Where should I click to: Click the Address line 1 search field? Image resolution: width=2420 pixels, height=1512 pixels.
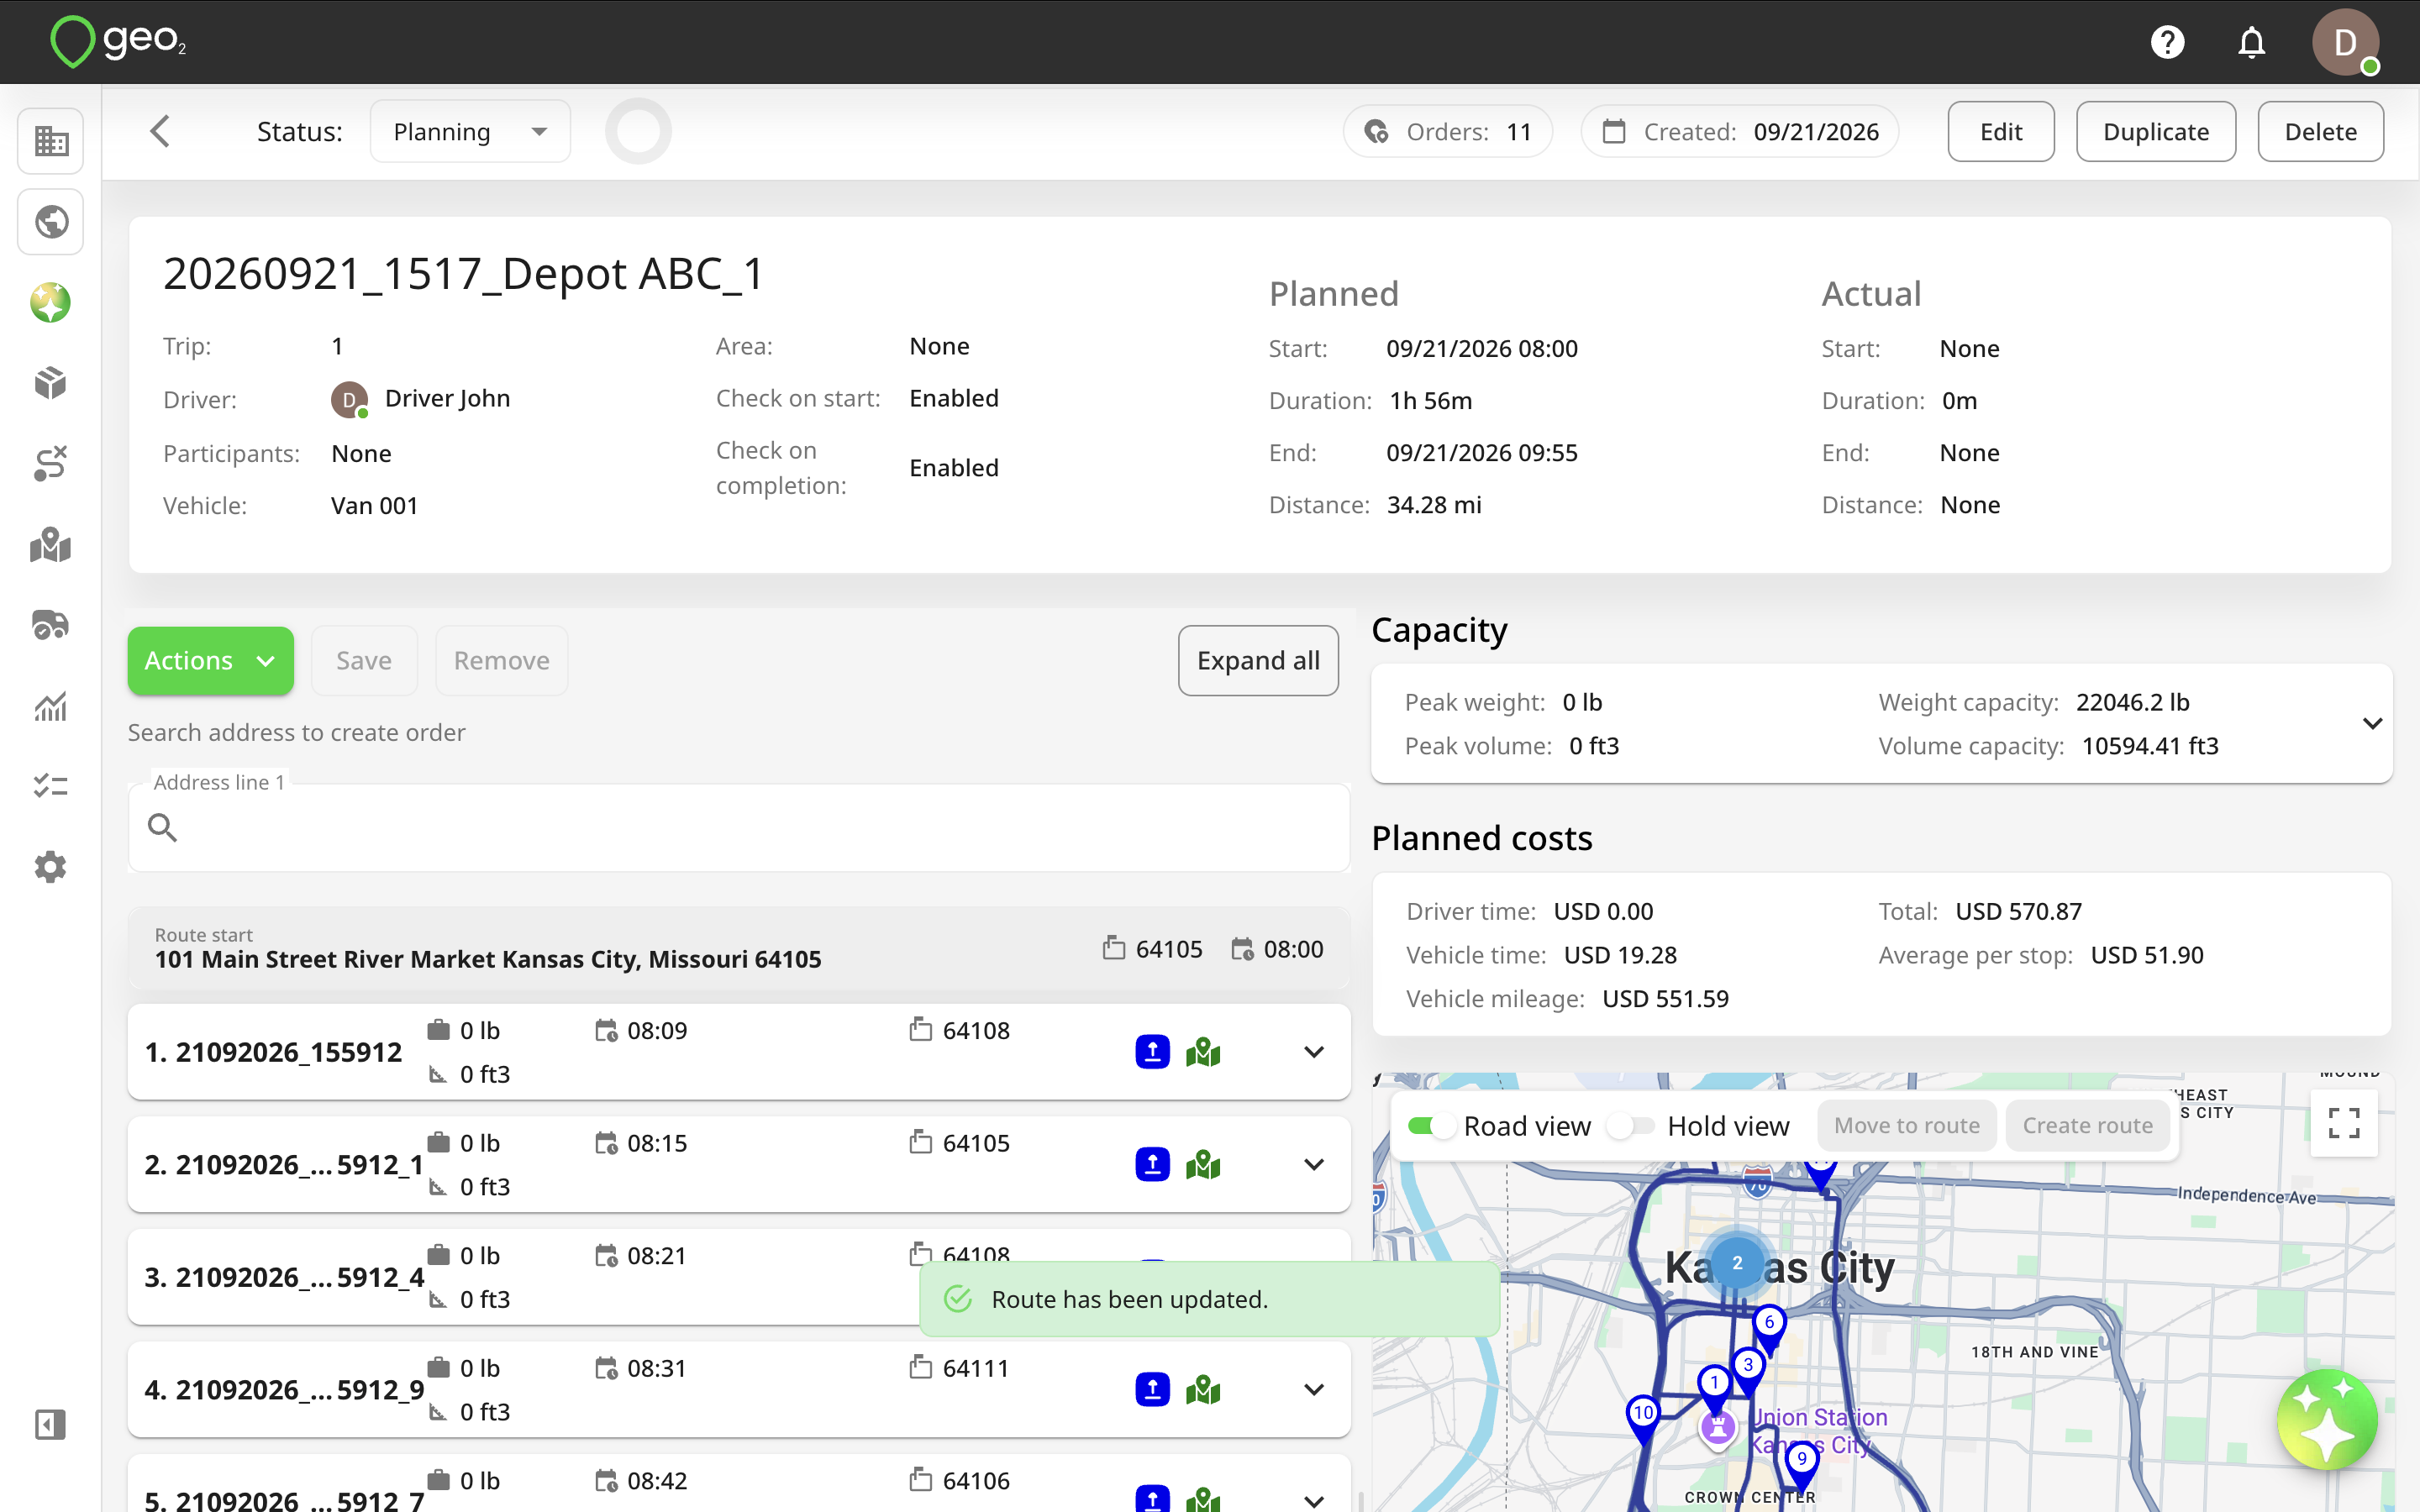[739, 828]
